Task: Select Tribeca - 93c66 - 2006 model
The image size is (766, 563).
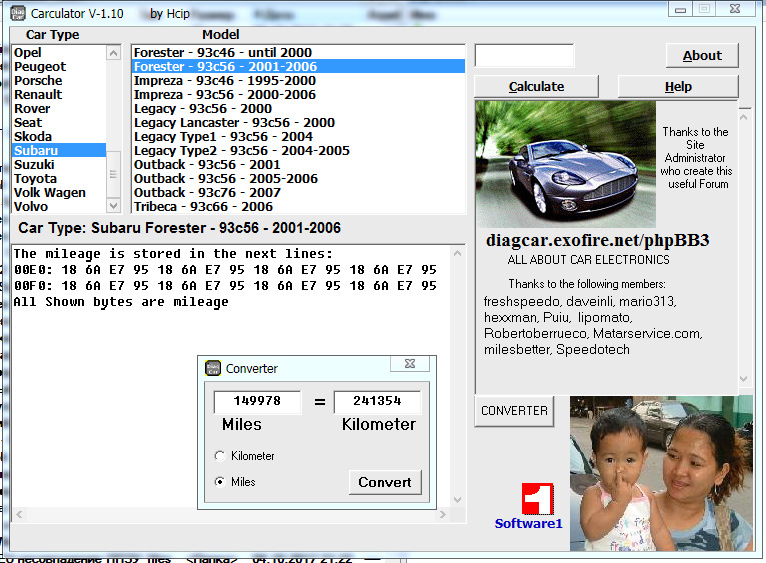Action: (x=298, y=206)
